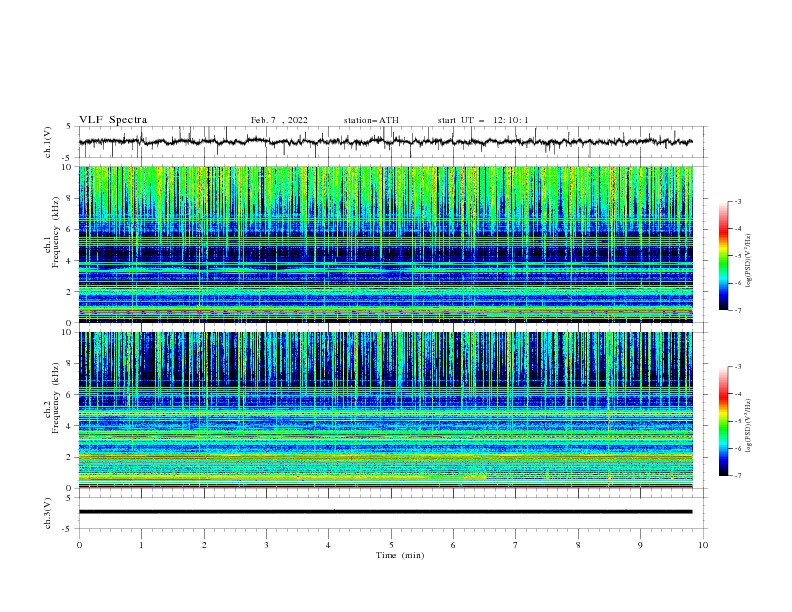Click the "Time (min)" axis title
The height and width of the screenshot is (612, 792).
[400, 555]
